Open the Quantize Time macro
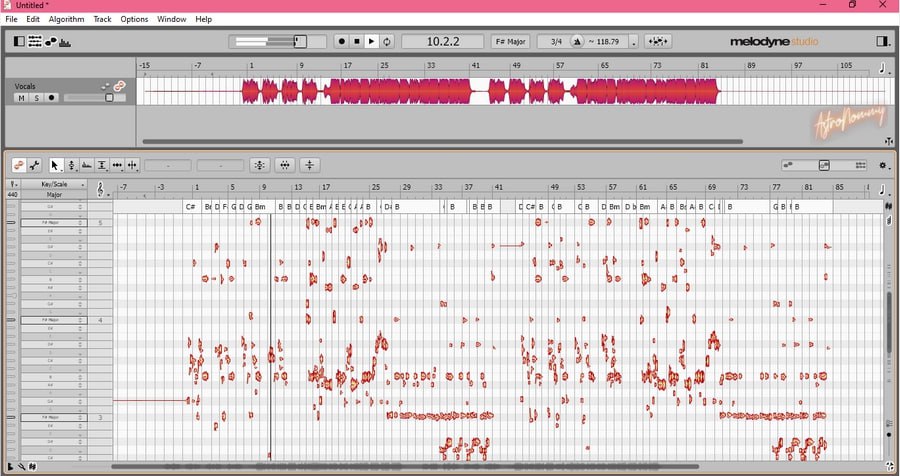This screenshot has width=900, height=476. 285,165
